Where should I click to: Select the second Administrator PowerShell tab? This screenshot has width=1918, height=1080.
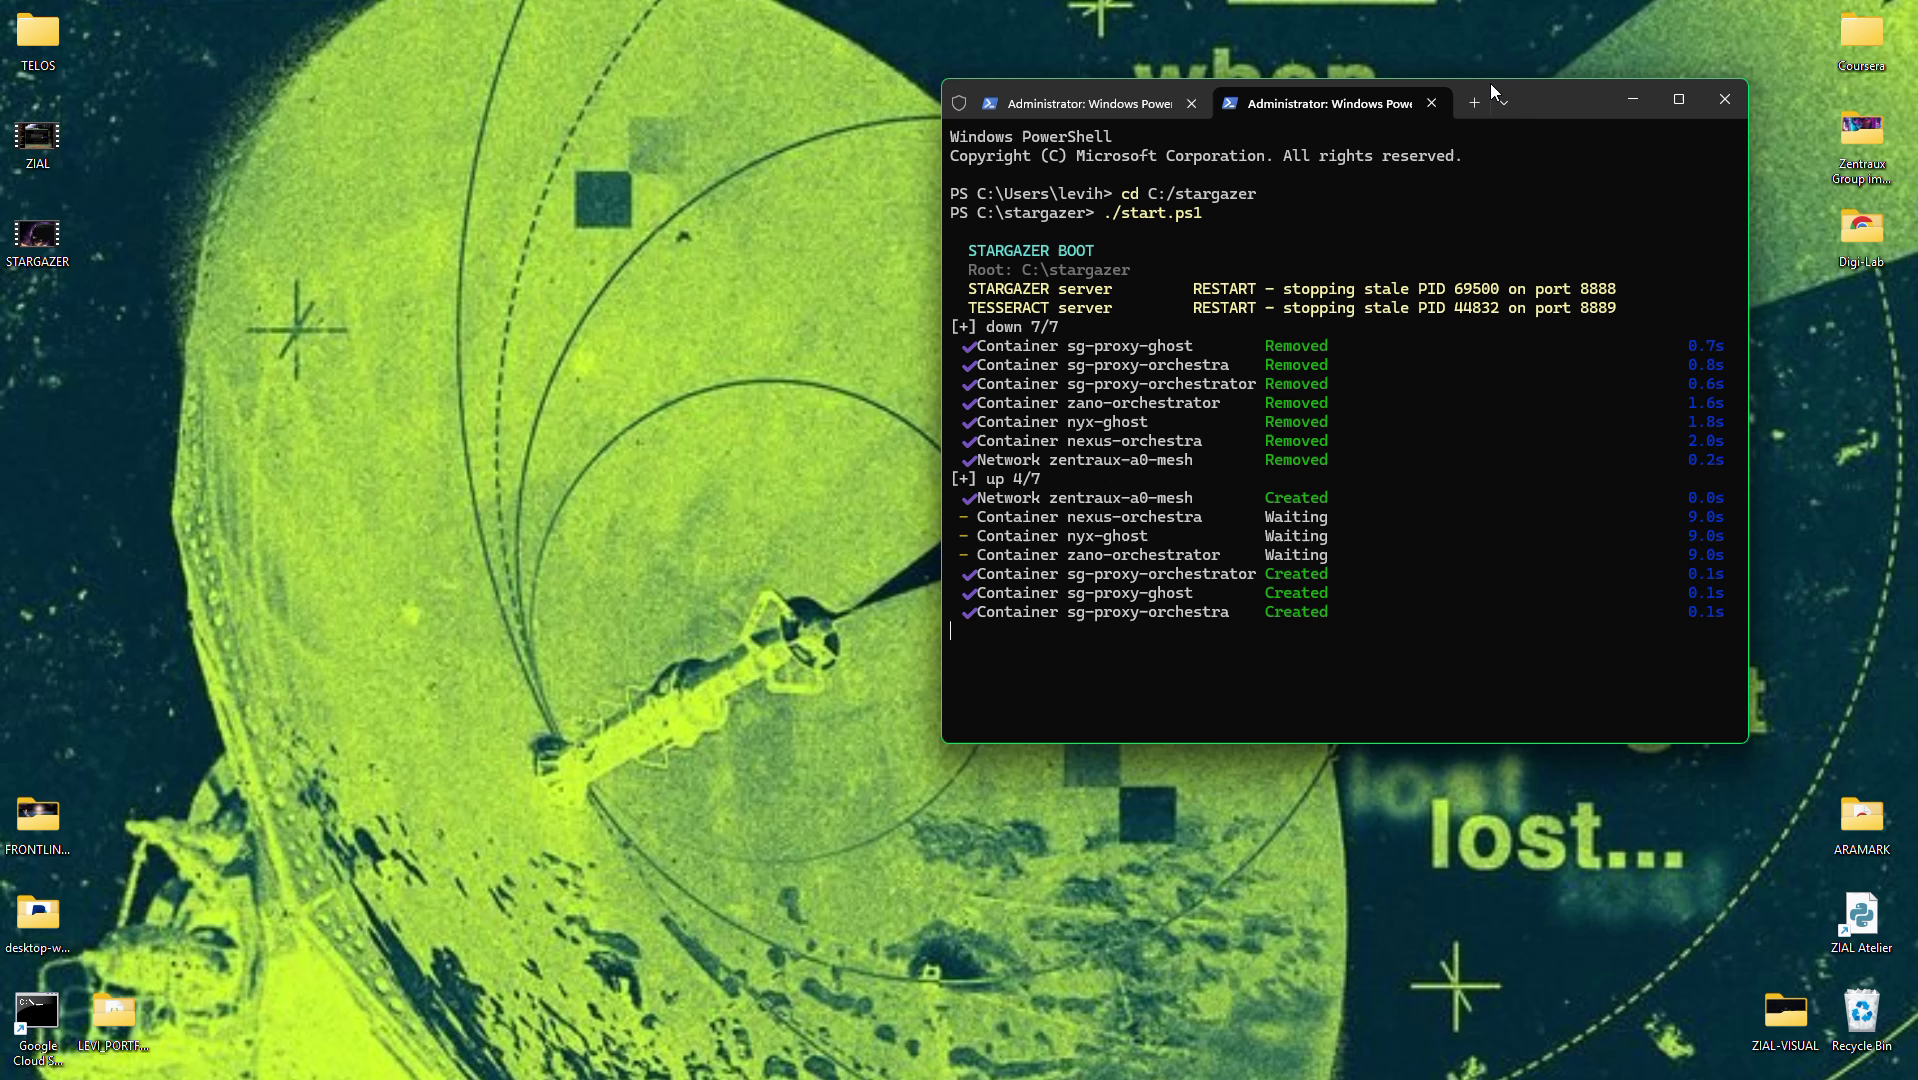pyautogui.click(x=1330, y=103)
